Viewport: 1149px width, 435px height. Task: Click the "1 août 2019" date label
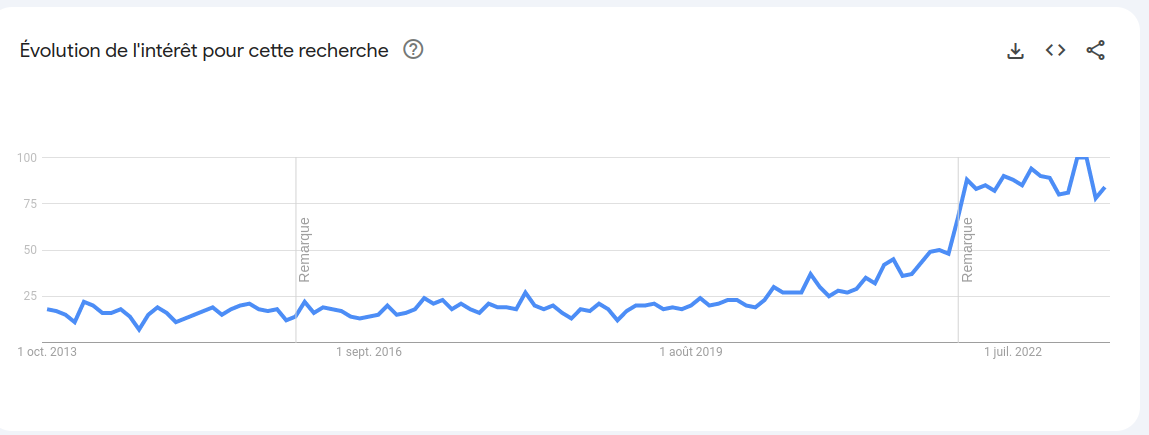691,352
